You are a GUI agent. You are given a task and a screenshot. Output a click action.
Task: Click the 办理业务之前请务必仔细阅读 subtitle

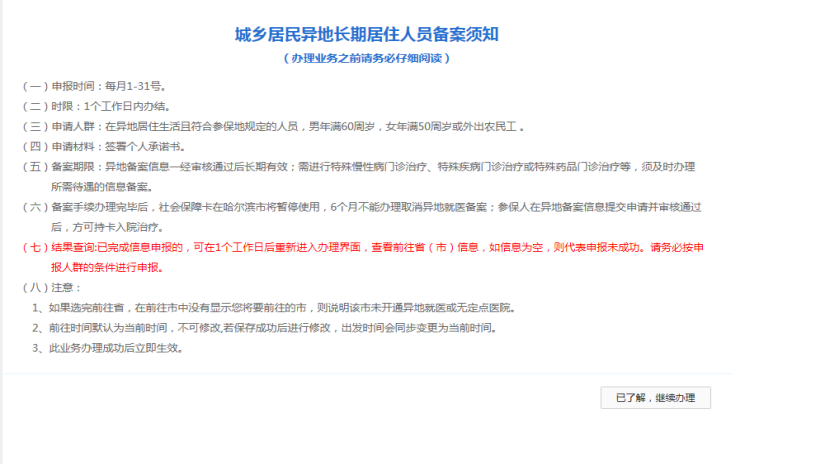coord(367,58)
